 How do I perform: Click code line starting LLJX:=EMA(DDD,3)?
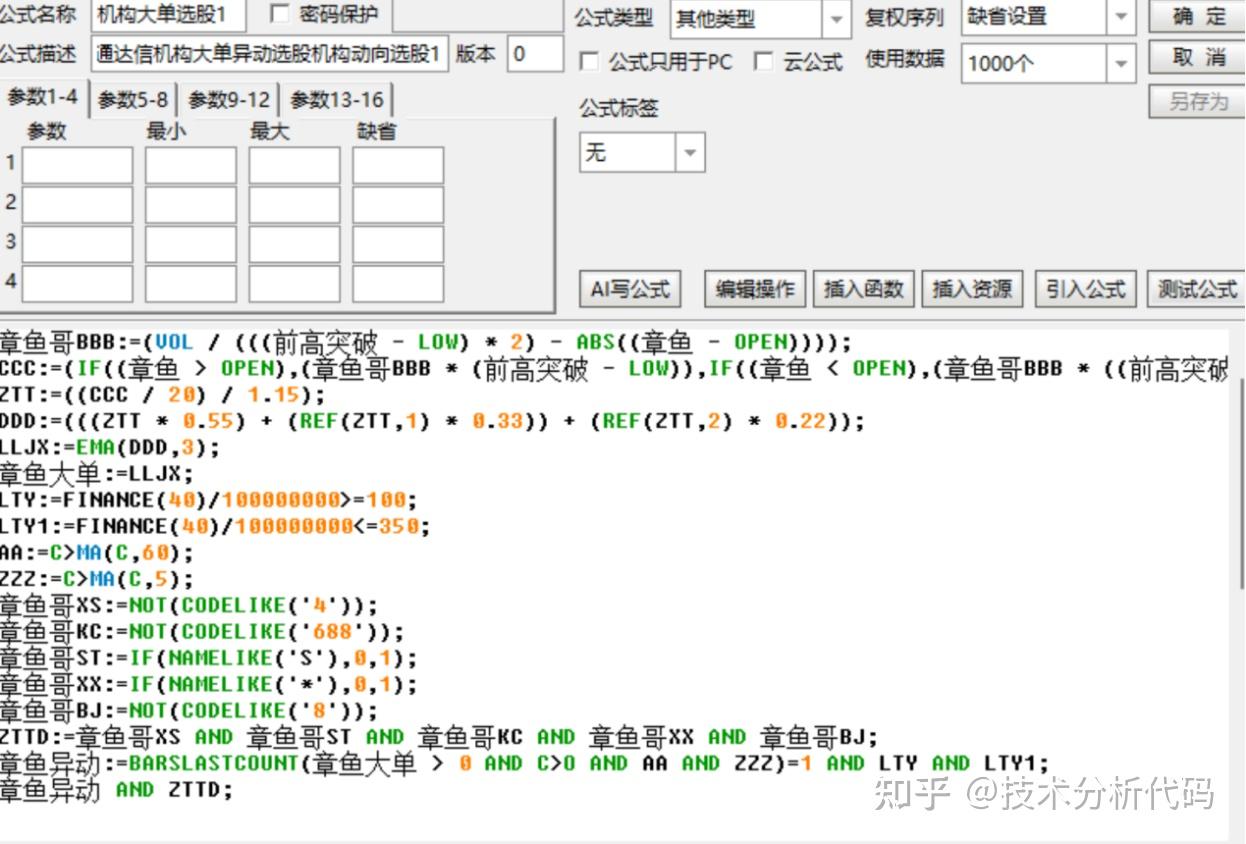click(x=109, y=447)
